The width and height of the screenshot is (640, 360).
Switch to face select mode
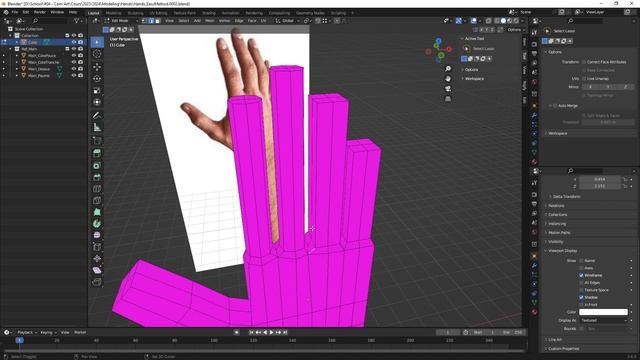(x=158, y=20)
